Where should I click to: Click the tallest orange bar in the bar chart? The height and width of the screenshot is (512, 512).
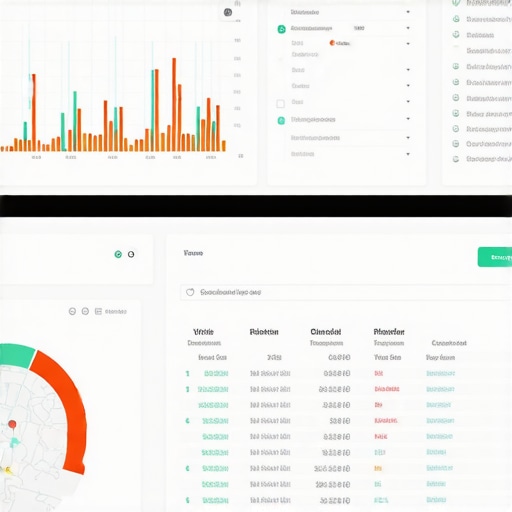pyautogui.click(x=174, y=104)
